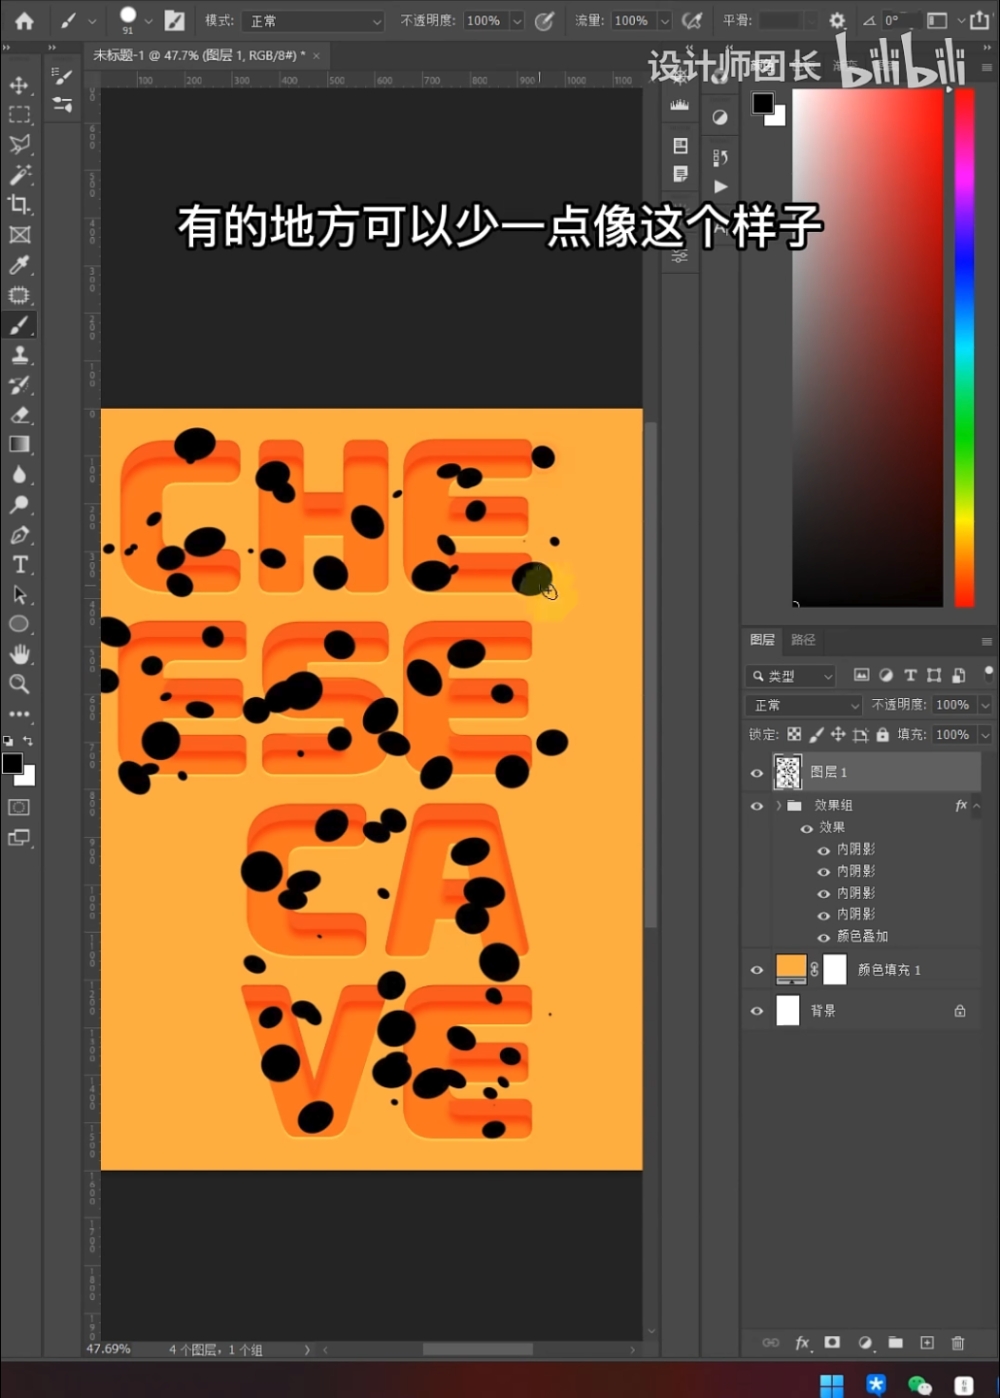The width and height of the screenshot is (1000, 1398).
Task: Select the Dodge tool
Action: pyautogui.click(x=19, y=504)
